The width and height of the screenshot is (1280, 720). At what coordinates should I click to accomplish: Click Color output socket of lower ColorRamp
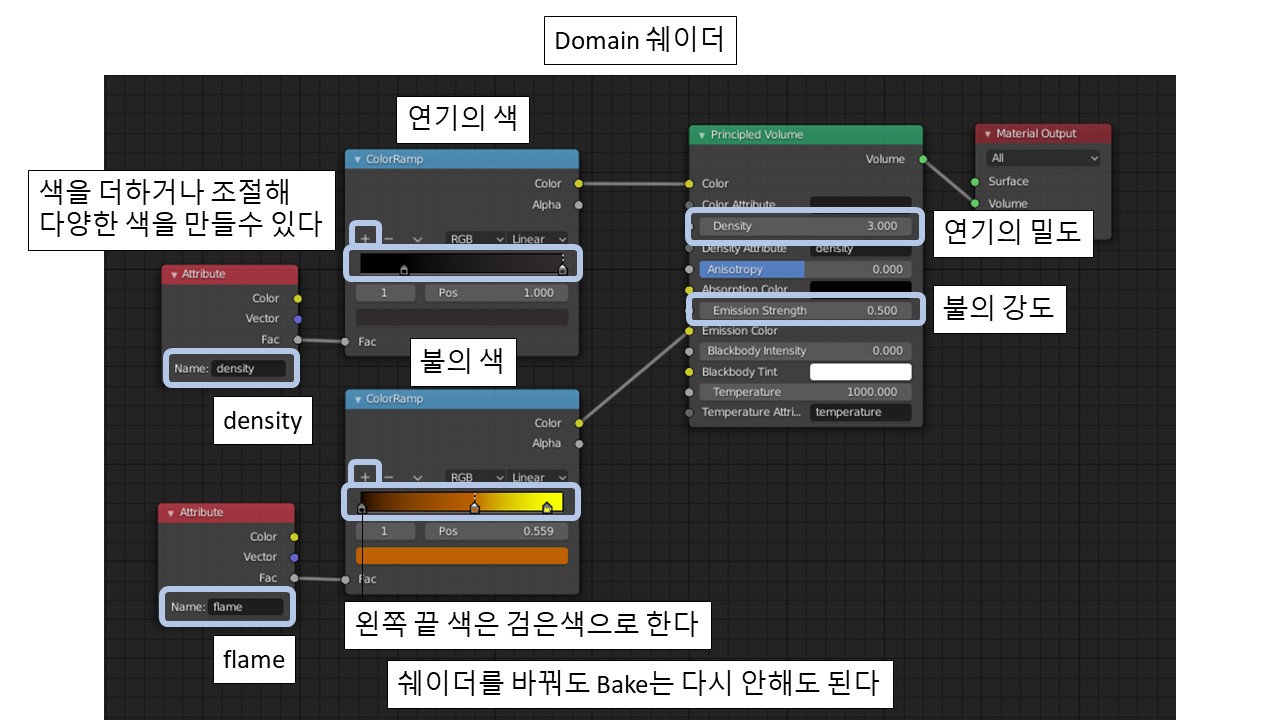point(578,423)
